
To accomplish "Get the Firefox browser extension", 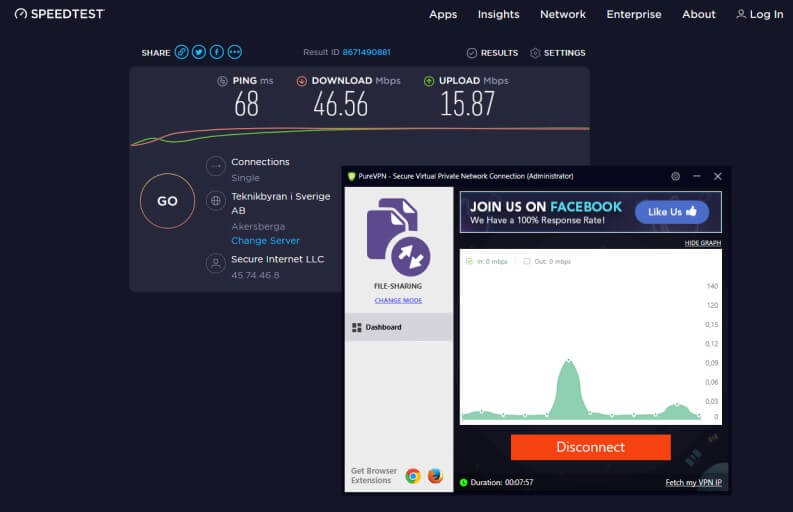I will tap(435, 476).
